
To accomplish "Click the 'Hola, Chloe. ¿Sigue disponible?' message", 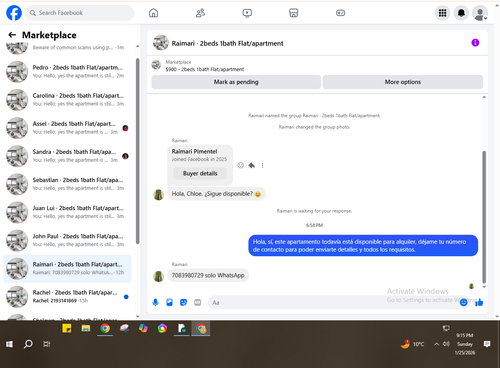I will tap(216, 194).
